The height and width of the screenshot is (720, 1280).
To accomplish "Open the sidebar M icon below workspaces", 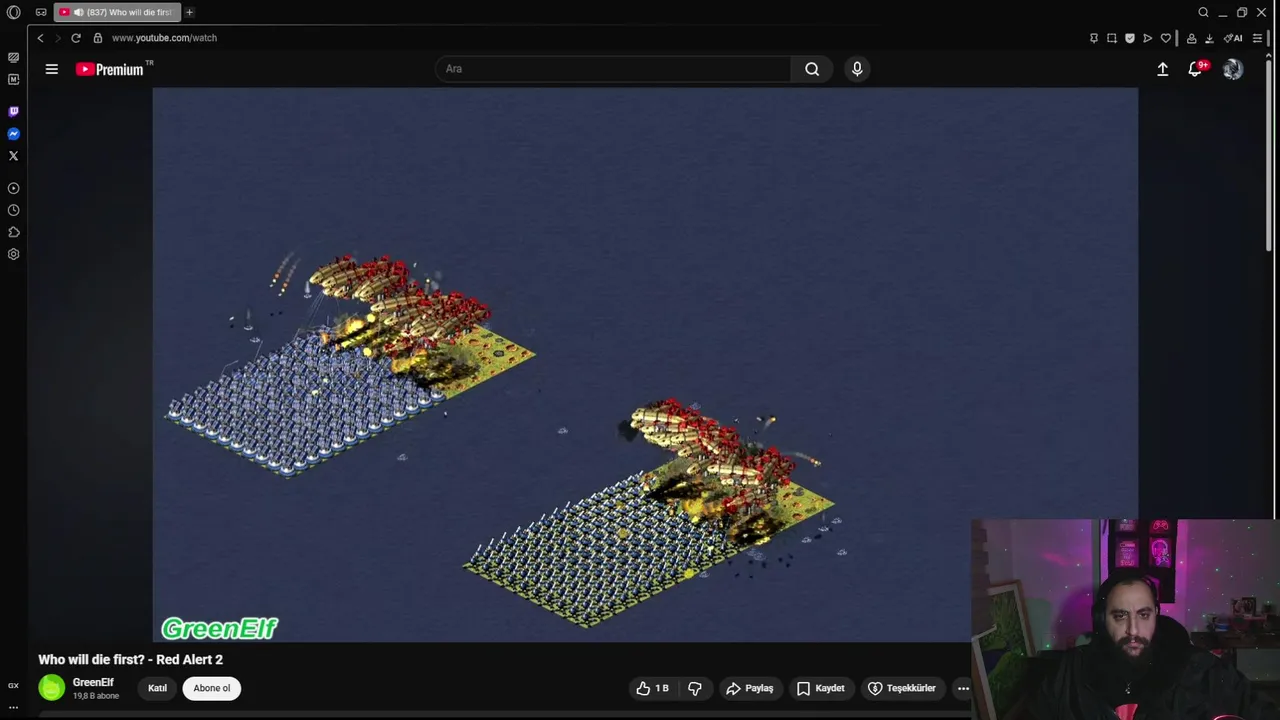I will point(13,79).
